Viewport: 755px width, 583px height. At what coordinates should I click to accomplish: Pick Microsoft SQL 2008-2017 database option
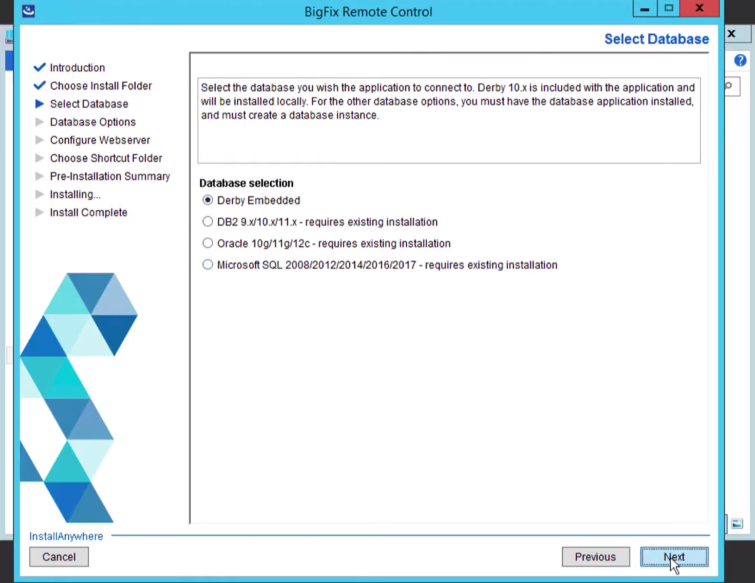208,265
